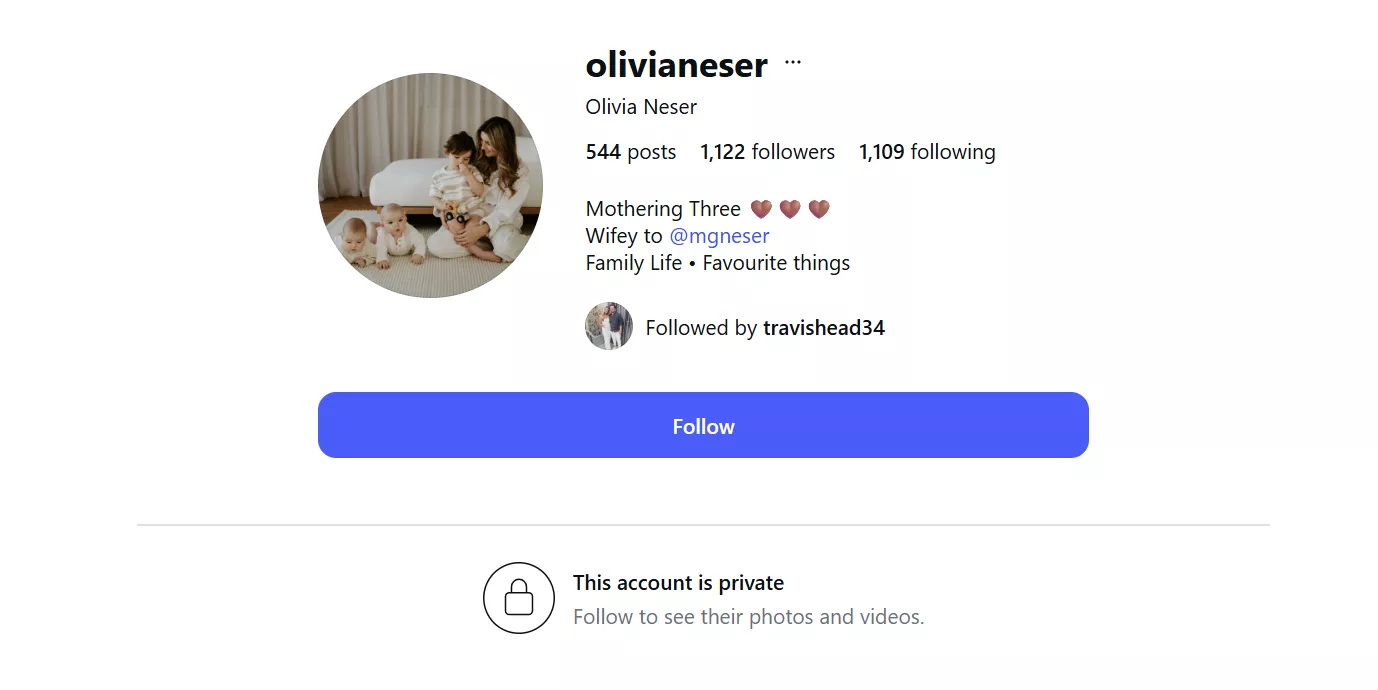Screen dimensions: 1378x690
Task: Open the travishead34 username link
Action: coord(824,328)
